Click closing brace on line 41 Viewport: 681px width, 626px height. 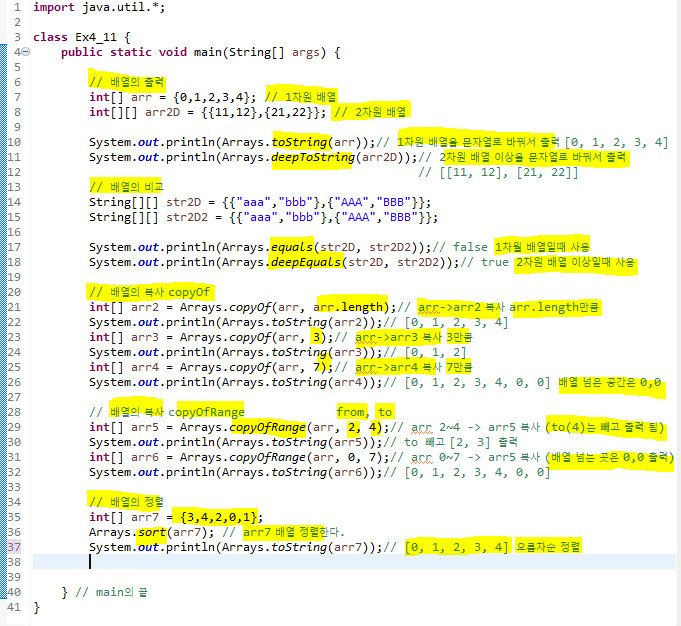point(36,607)
